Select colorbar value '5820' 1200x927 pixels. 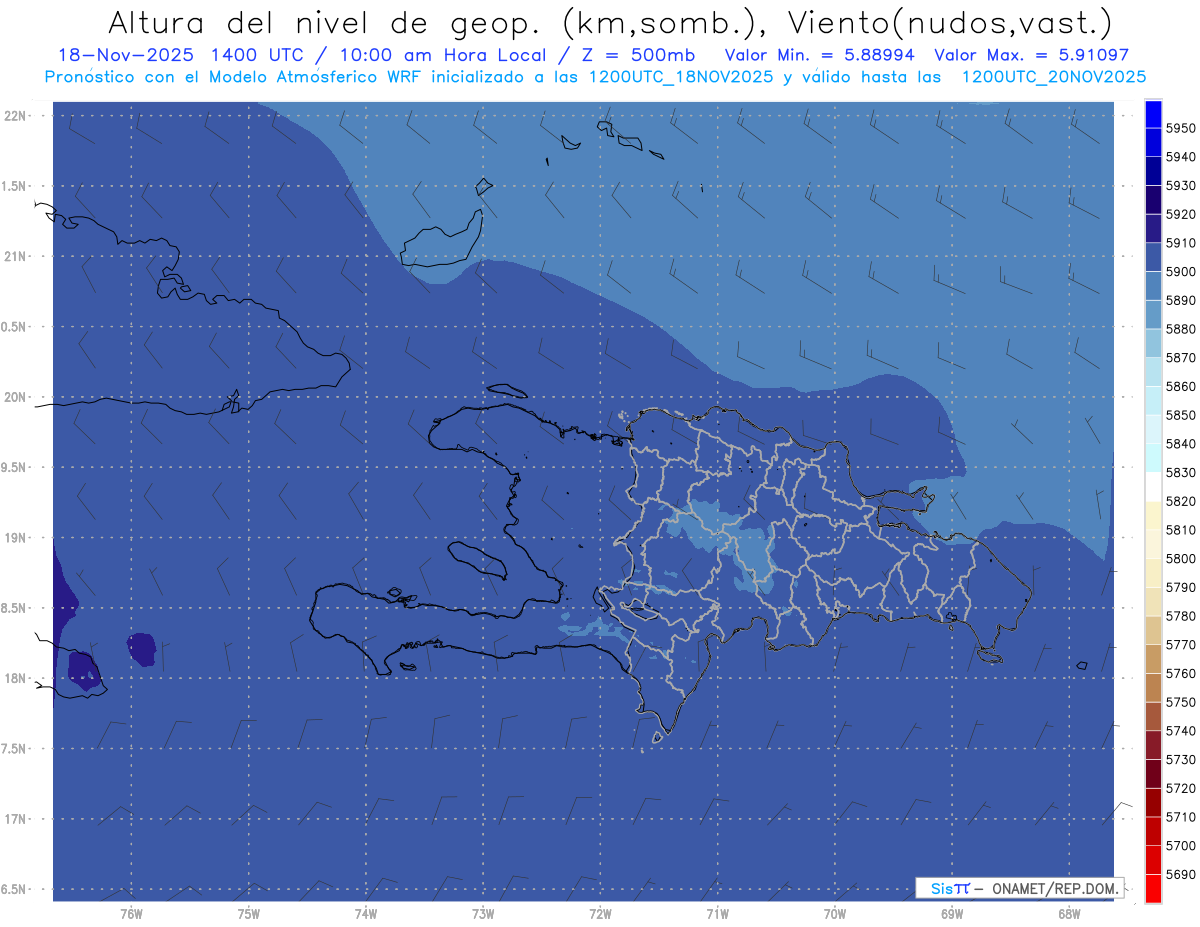click(x=1182, y=501)
